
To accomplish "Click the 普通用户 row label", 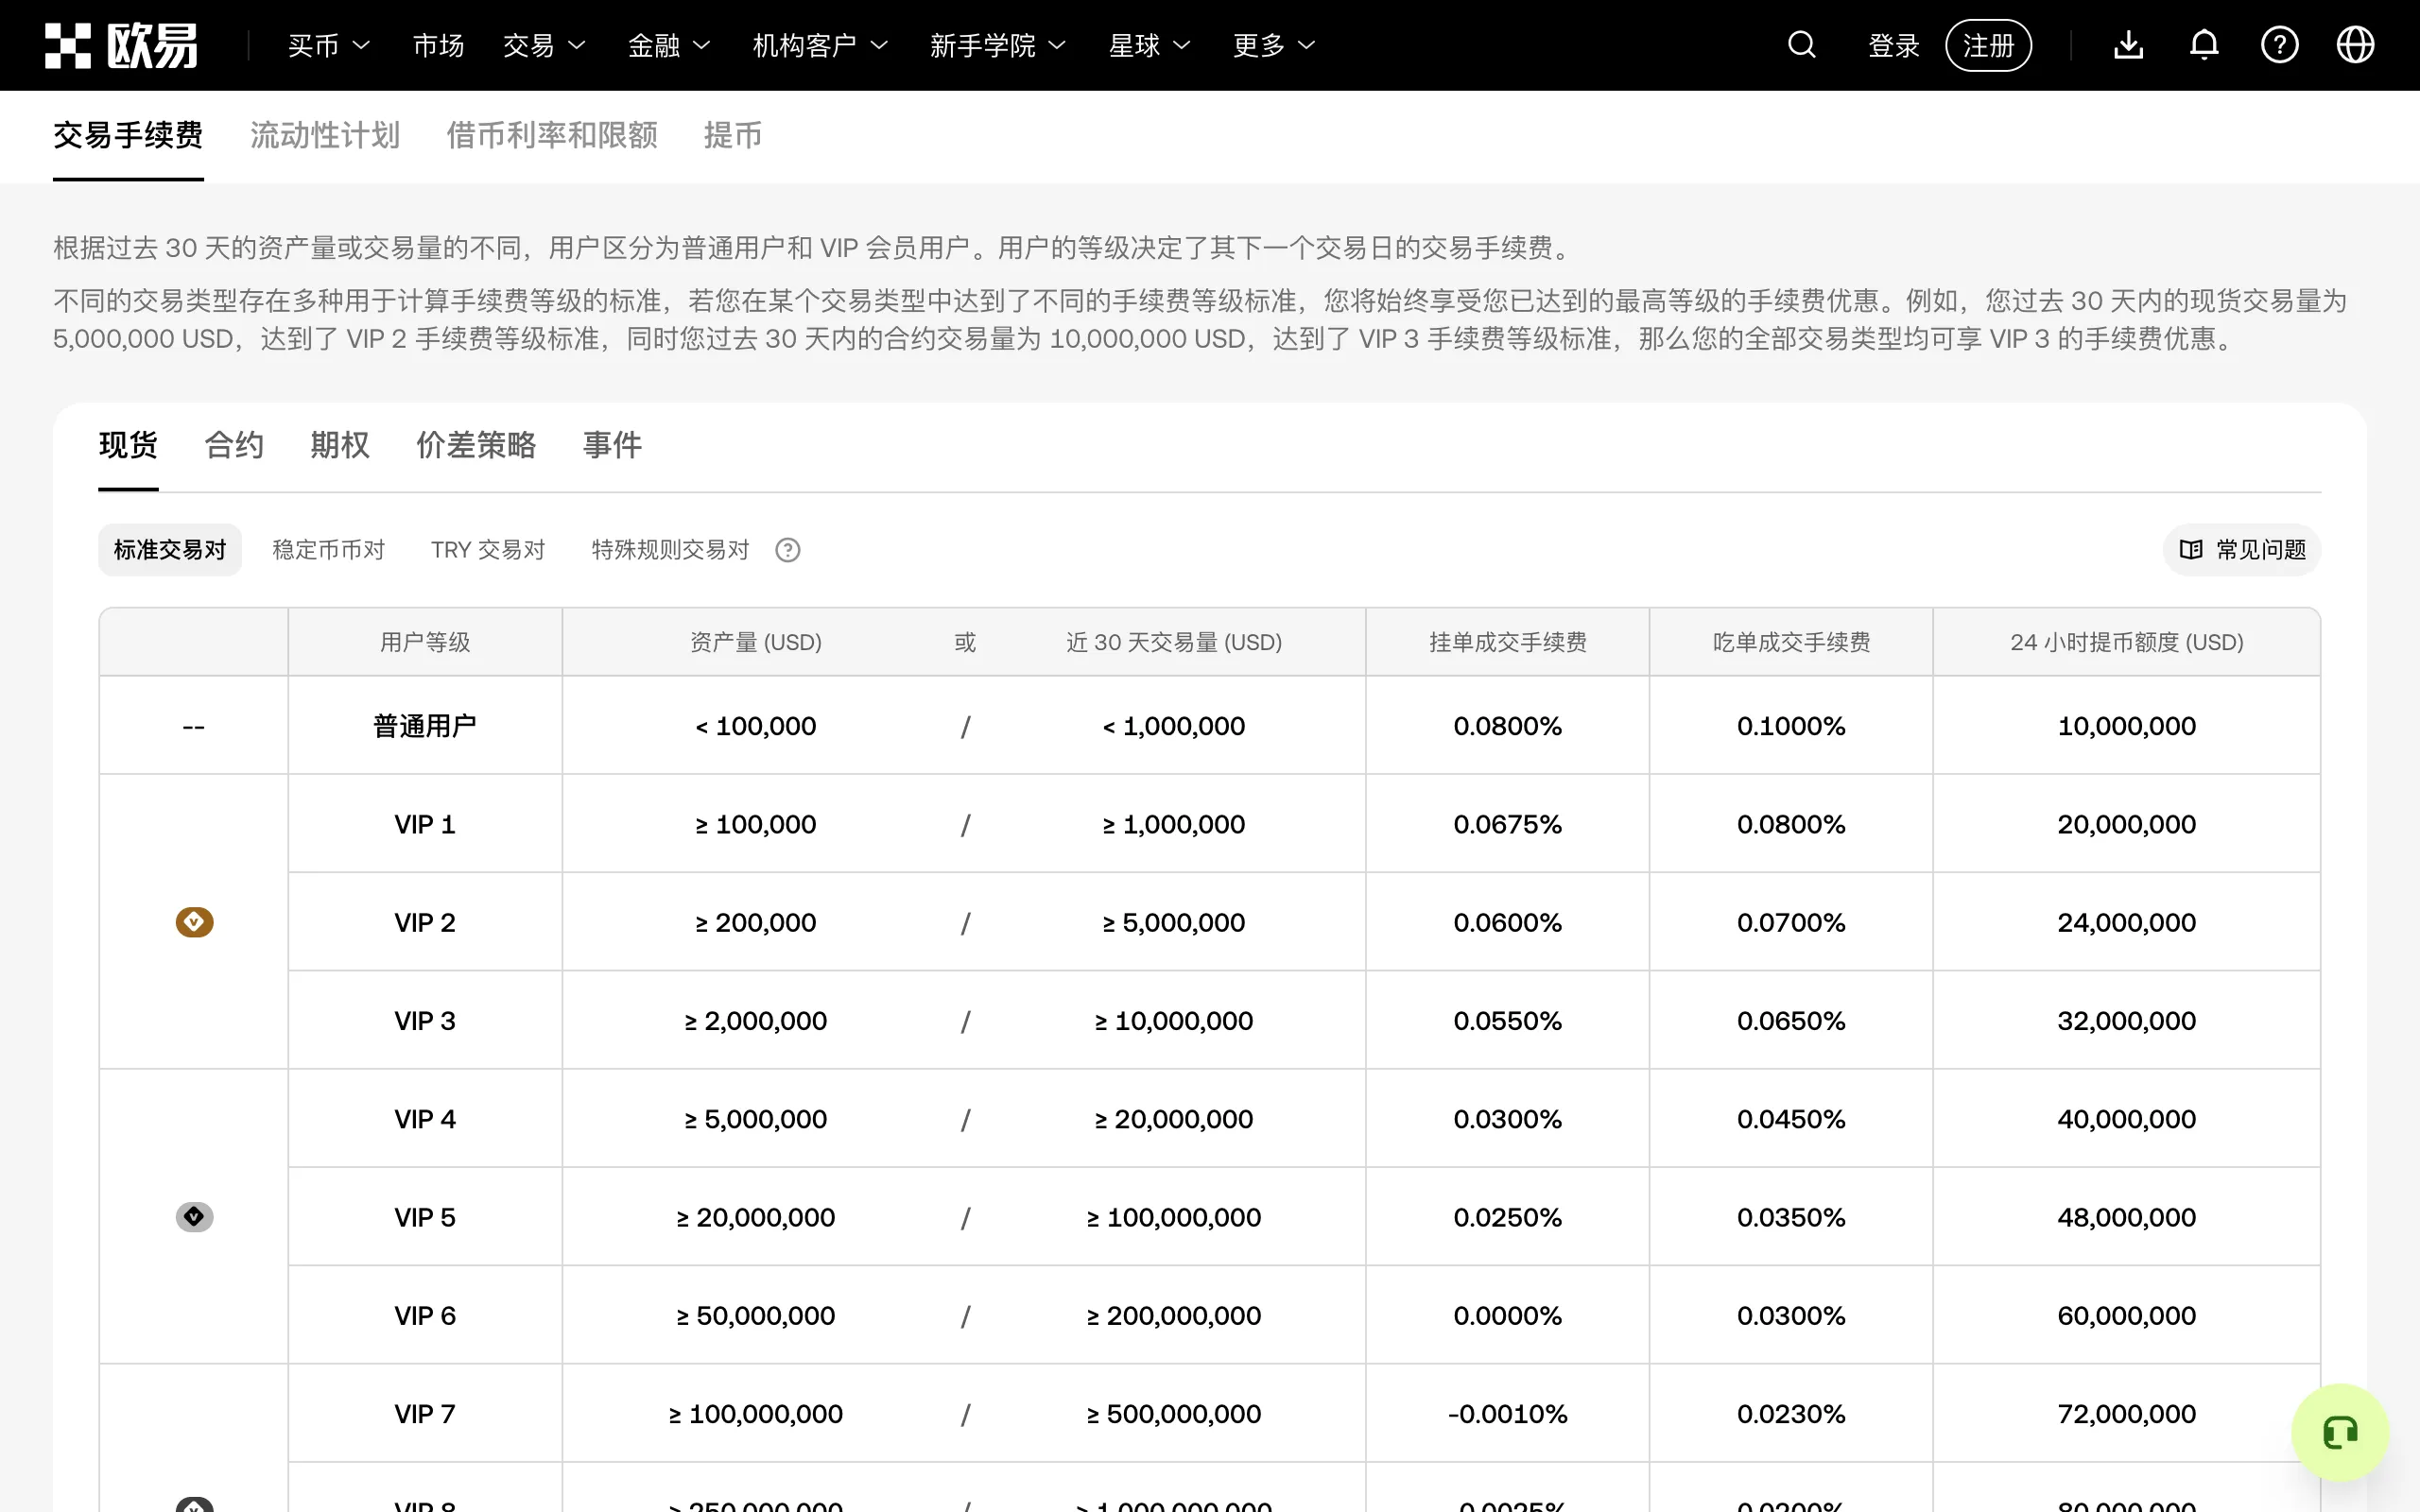I will (425, 726).
